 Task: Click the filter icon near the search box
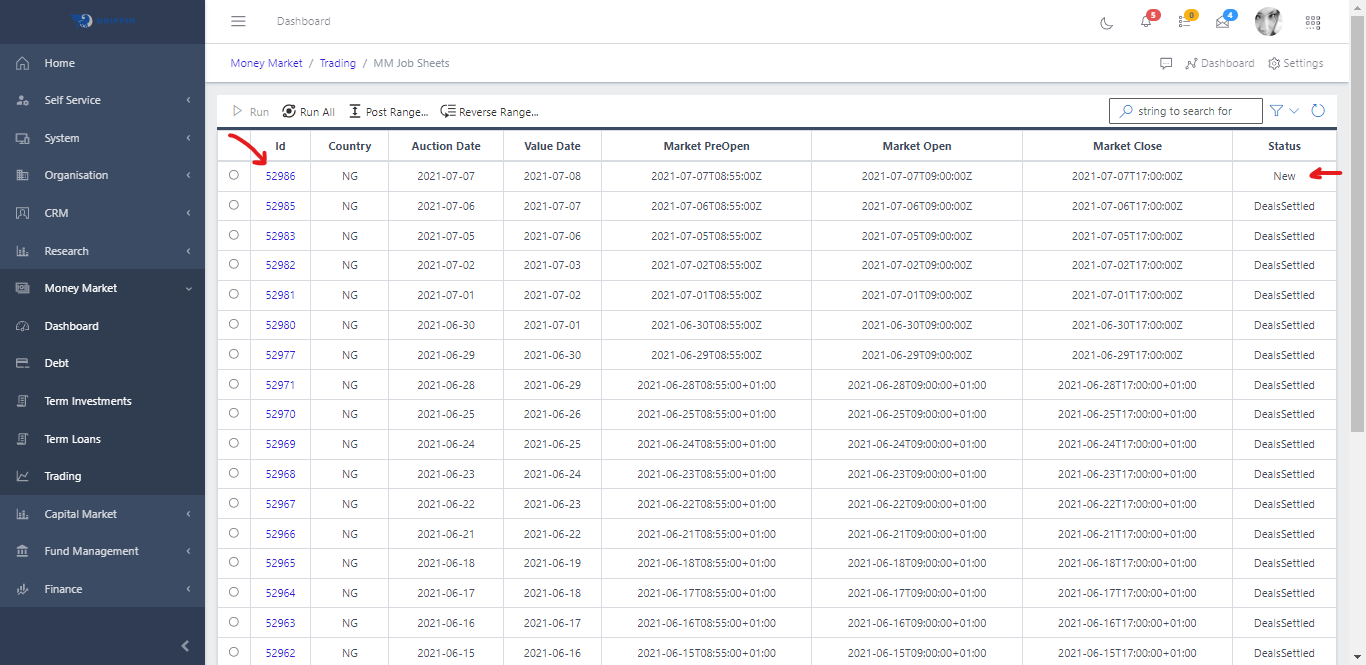click(1275, 110)
